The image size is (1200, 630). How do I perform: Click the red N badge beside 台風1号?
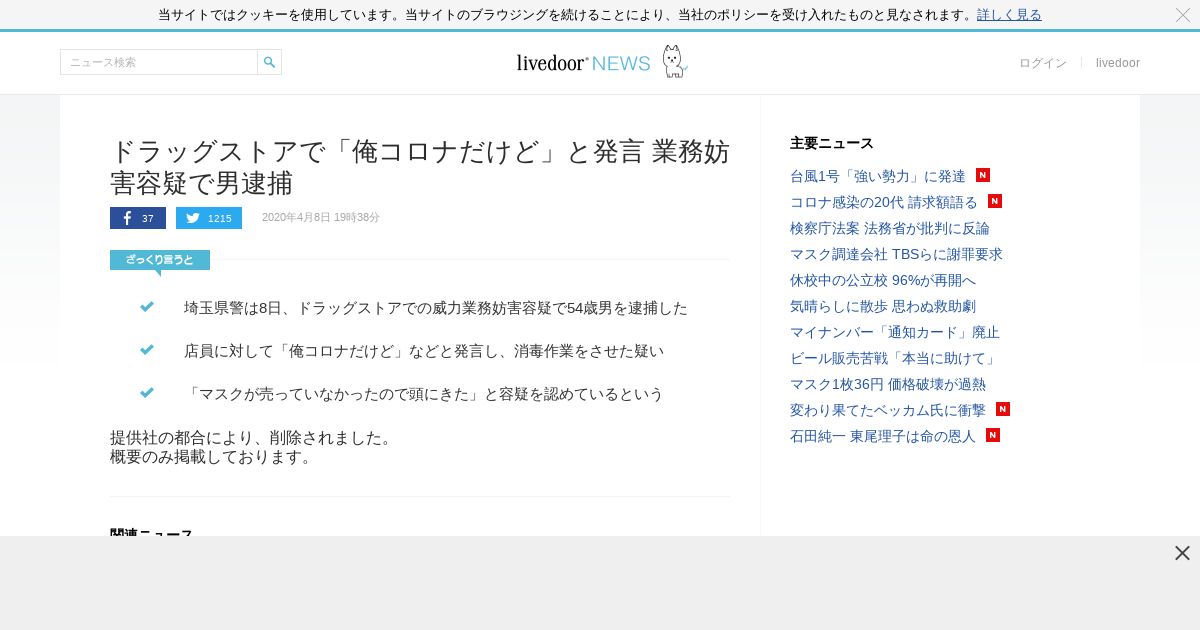pyautogui.click(x=983, y=175)
